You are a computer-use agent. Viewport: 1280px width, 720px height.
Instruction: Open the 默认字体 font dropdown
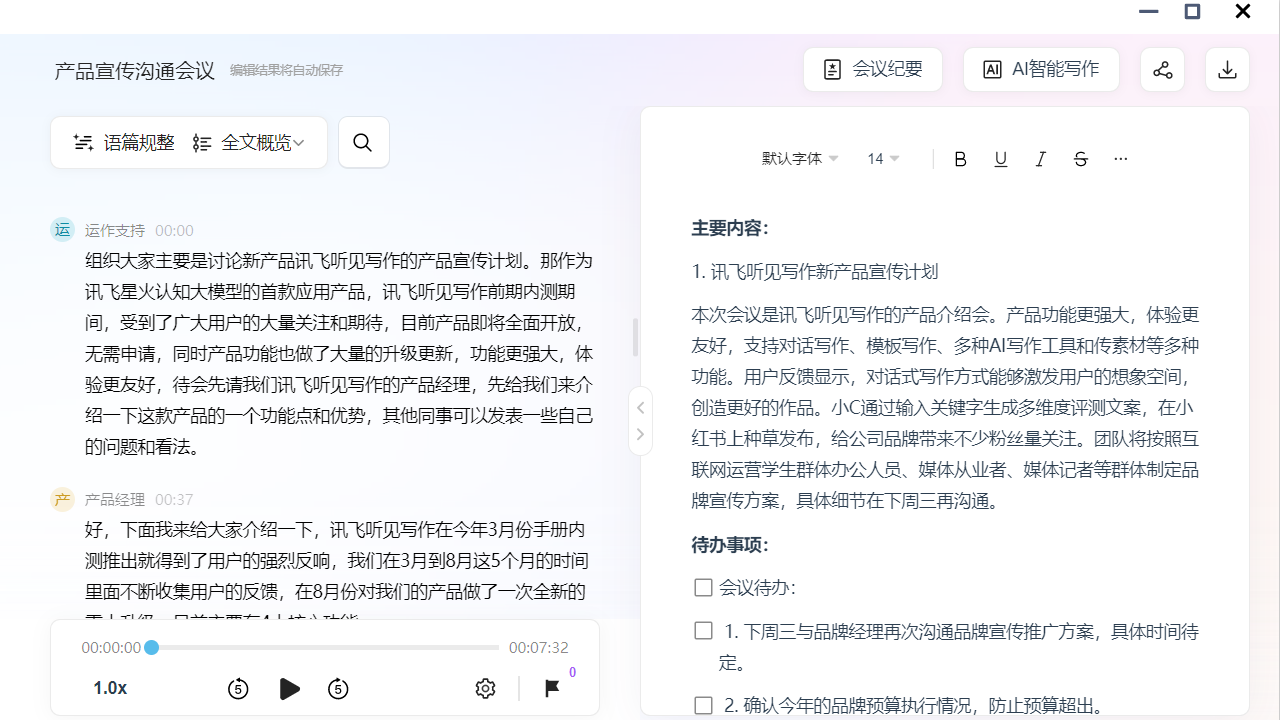pos(800,159)
